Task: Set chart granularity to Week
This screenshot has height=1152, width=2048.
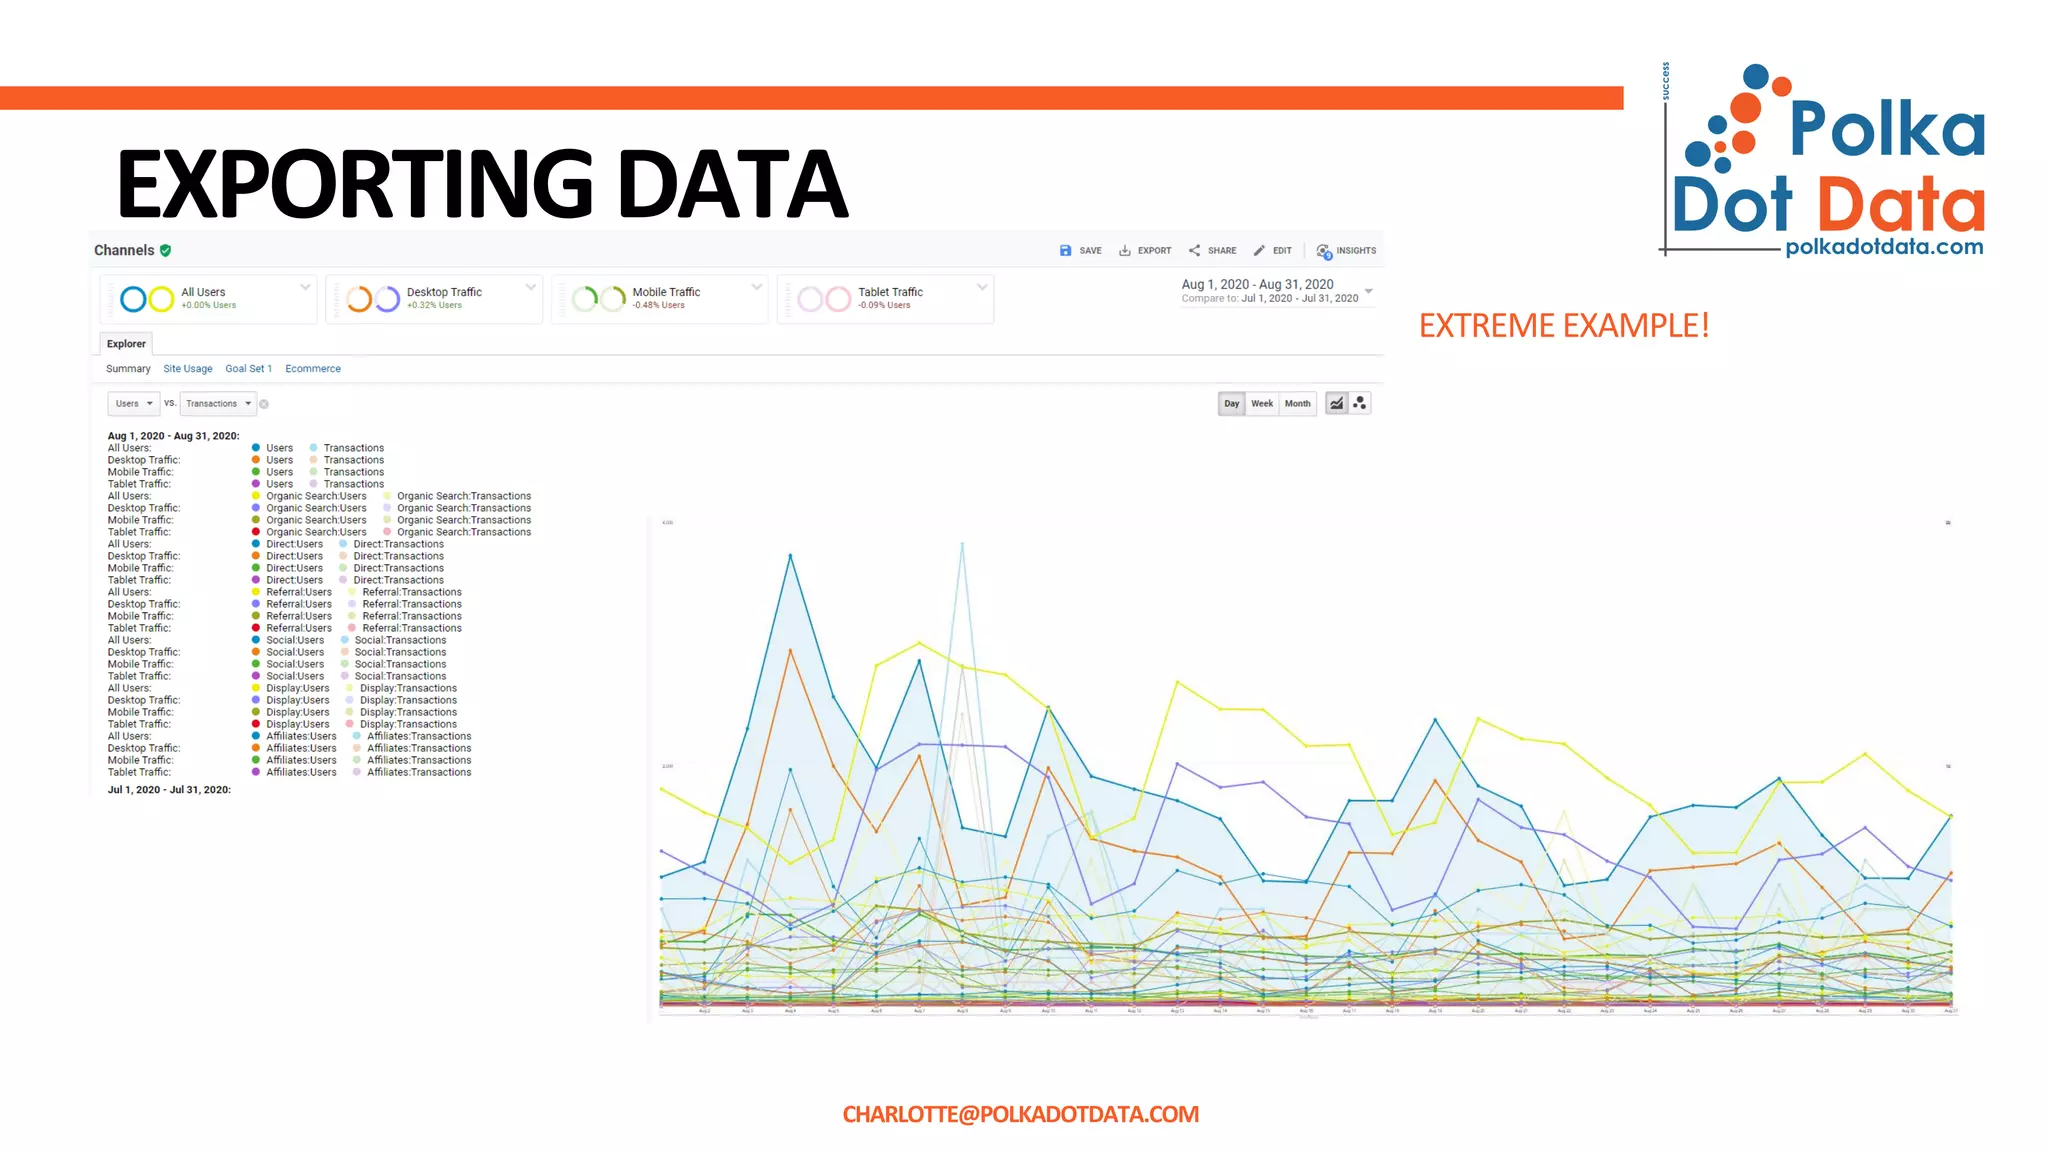Action: (1262, 404)
